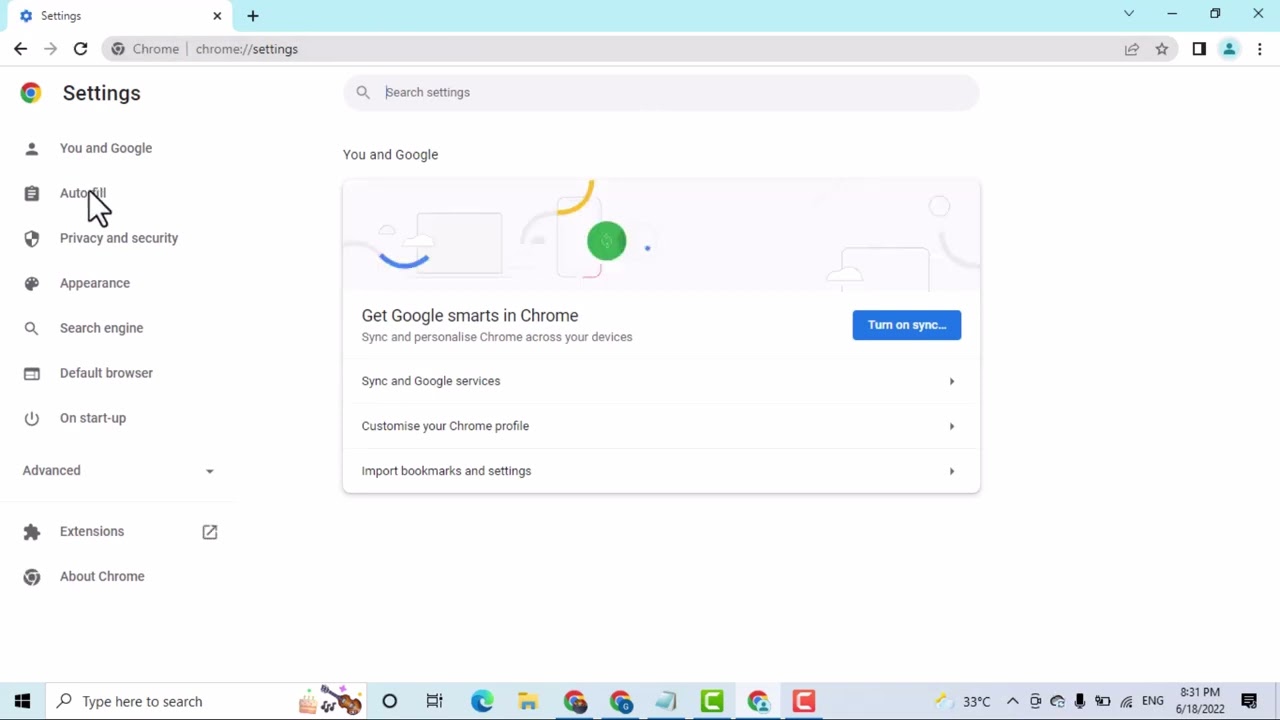The width and height of the screenshot is (1280, 720).
Task: Open the Extensions link
Action: (92, 531)
